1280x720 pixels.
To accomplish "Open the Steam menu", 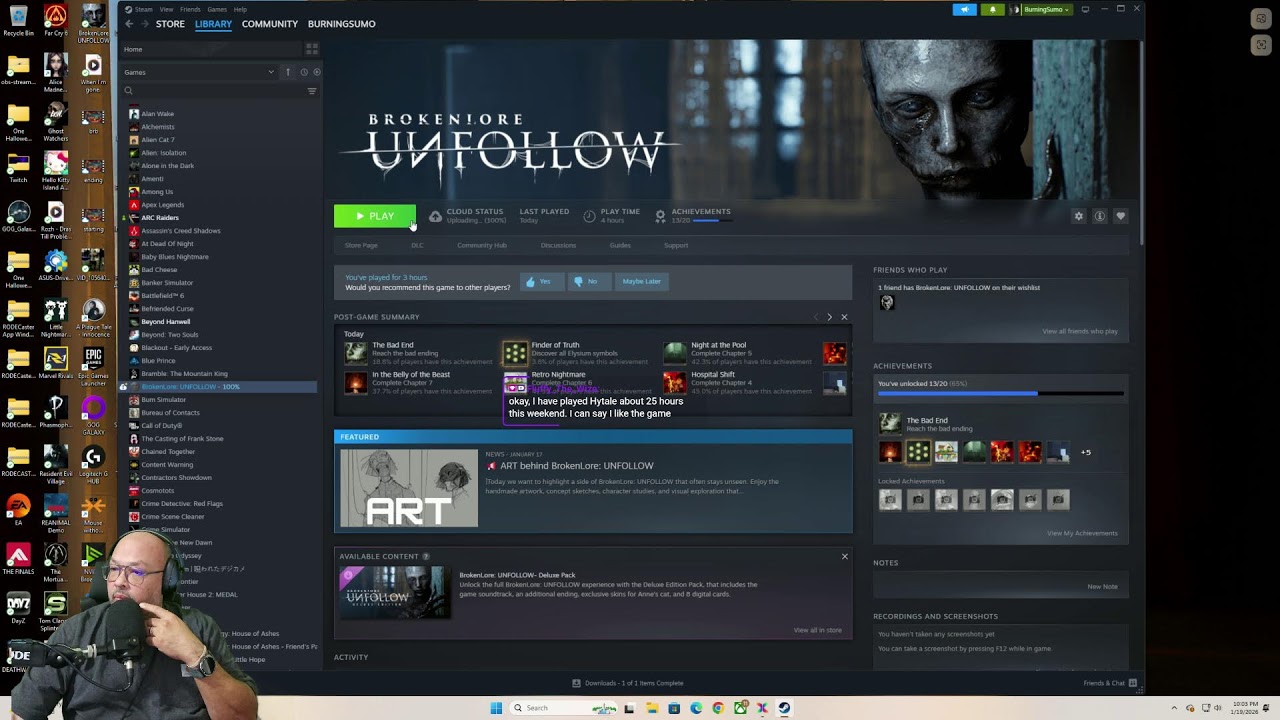I will coord(144,9).
